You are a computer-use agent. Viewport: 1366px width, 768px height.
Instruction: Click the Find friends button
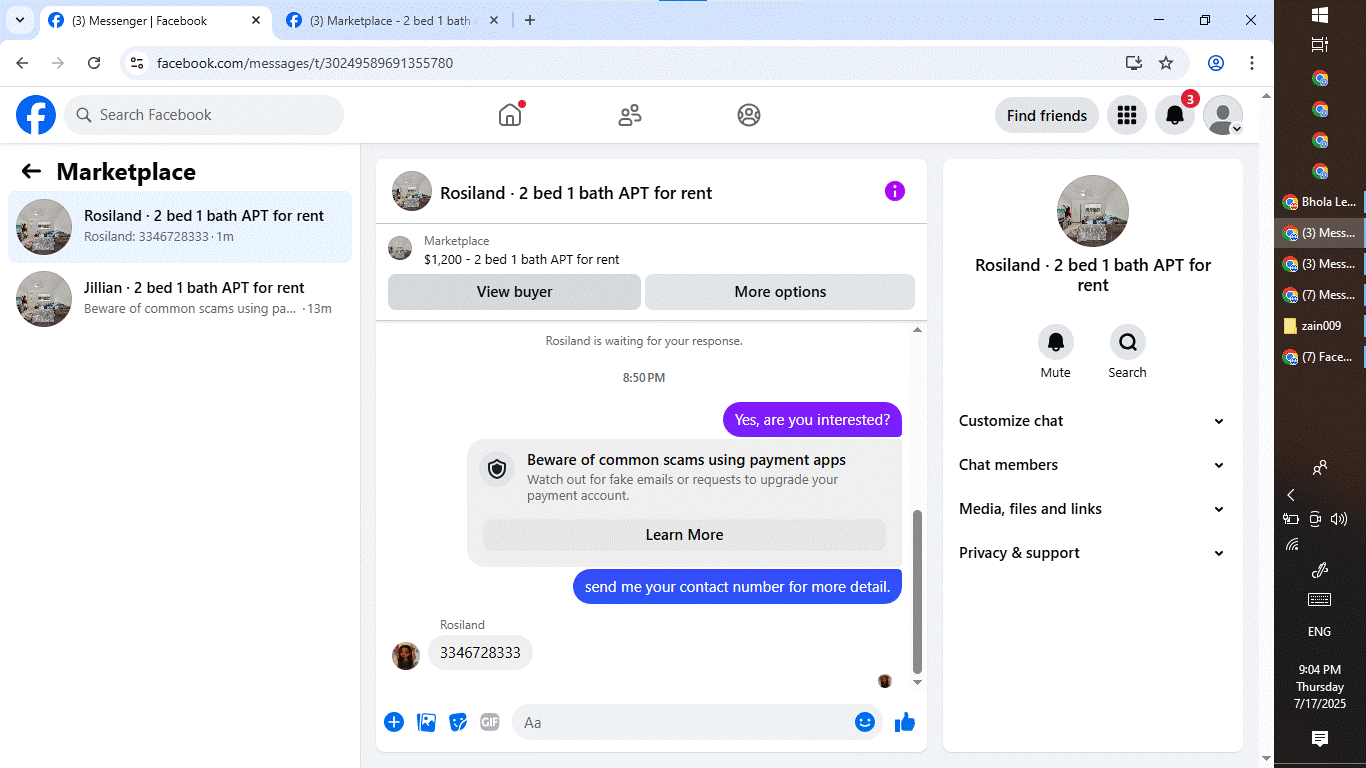pyautogui.click(x=1047, y=115)
